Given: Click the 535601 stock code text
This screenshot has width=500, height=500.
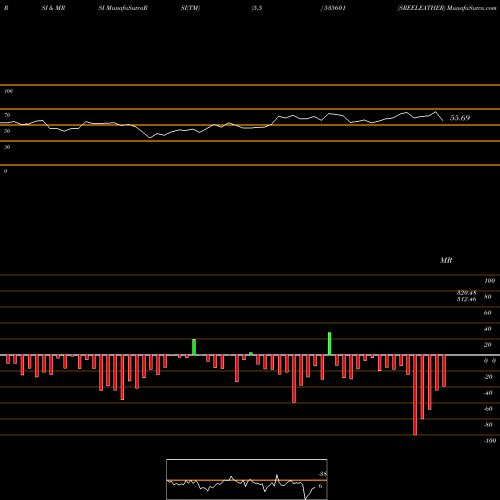Looking at the screenshot, I should [334, 8].
